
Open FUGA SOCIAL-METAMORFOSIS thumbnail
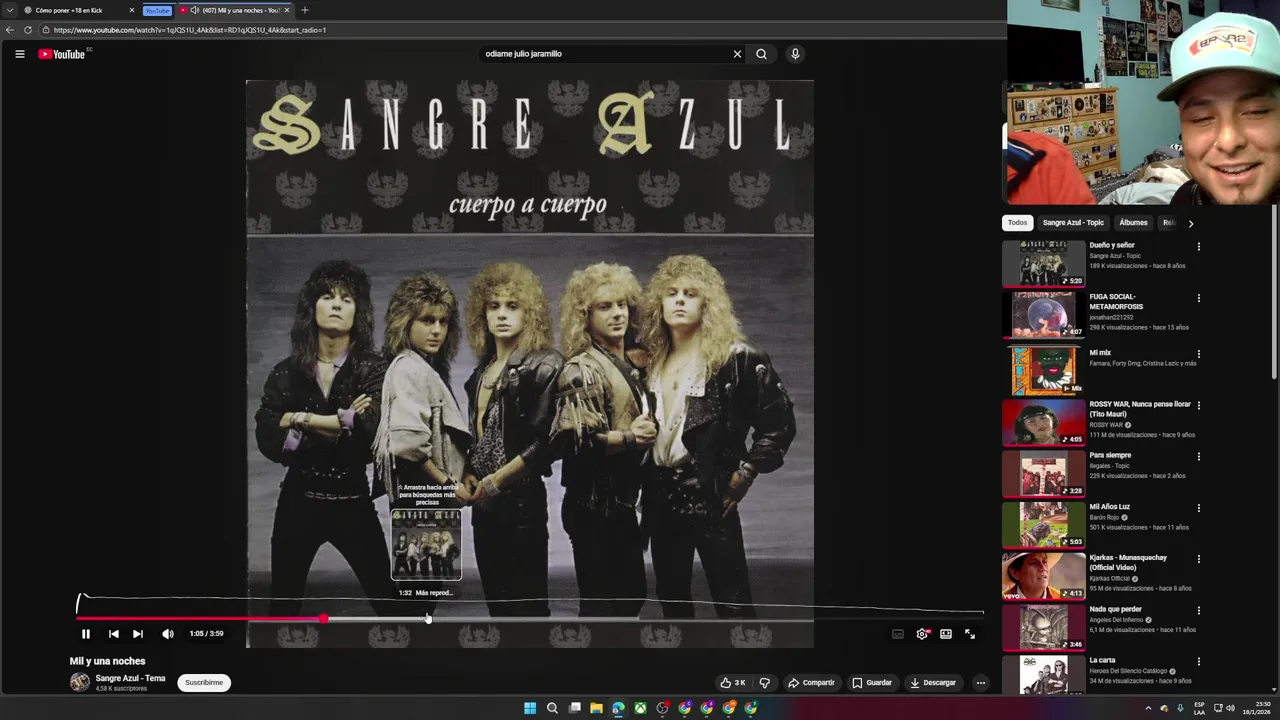[1044, 315]
